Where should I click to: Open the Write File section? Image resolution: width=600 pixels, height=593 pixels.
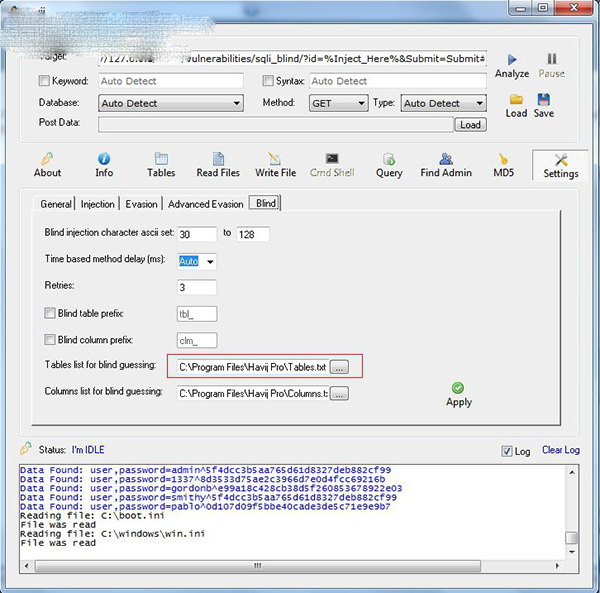276,165
